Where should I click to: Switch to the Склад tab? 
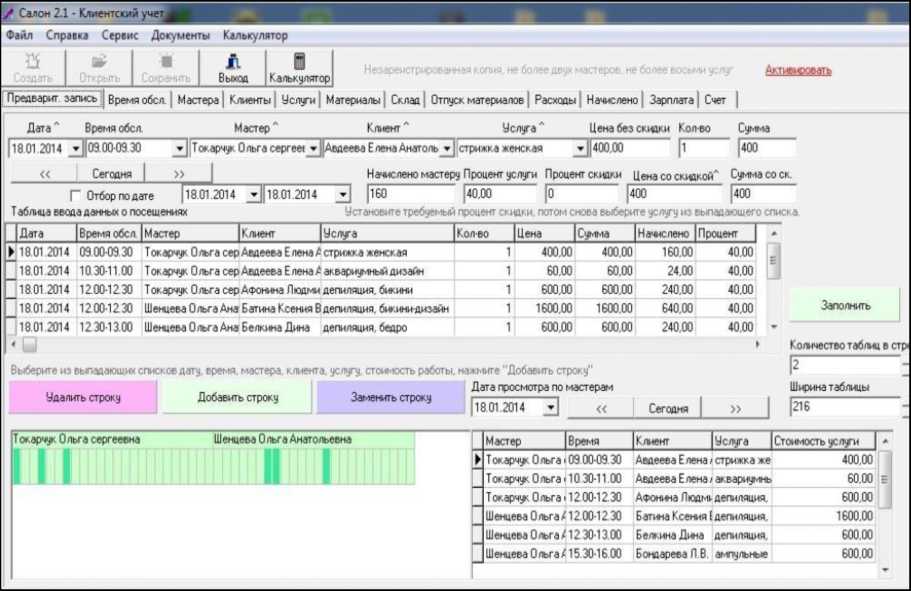click(405, 100)
